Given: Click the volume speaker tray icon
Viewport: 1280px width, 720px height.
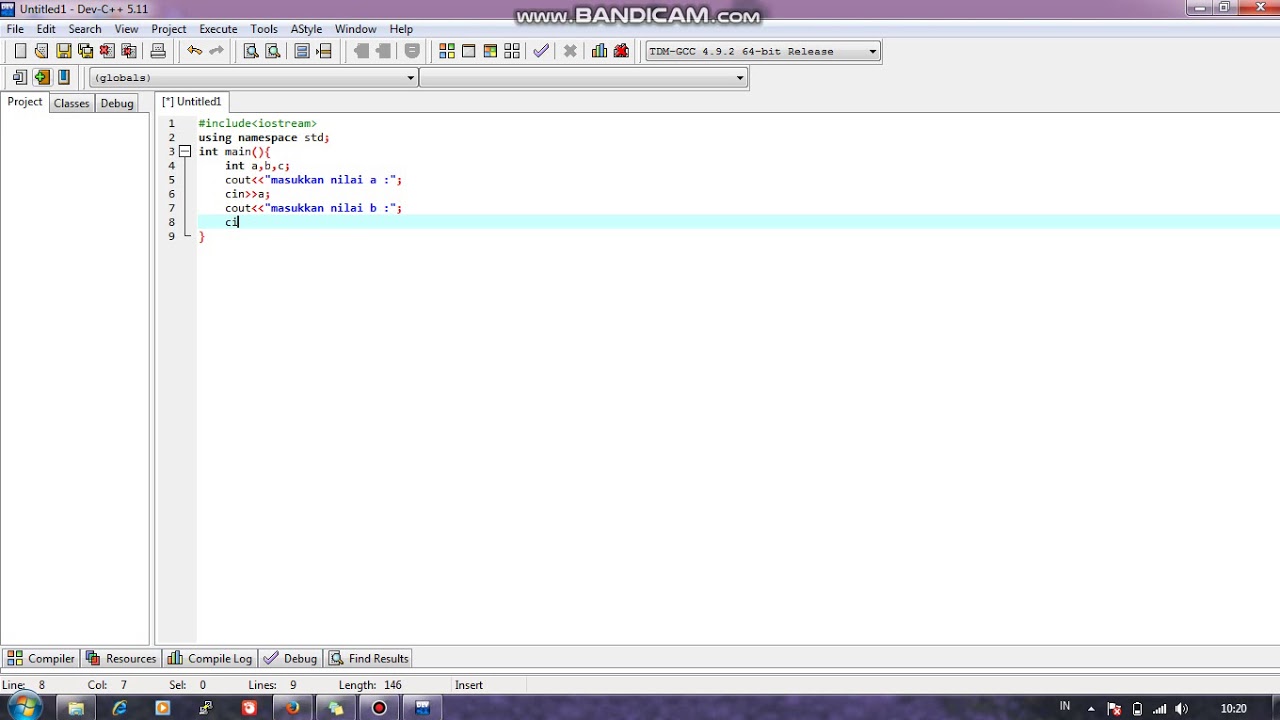Looking at the screenshot, I should [x=1183, y=708].
